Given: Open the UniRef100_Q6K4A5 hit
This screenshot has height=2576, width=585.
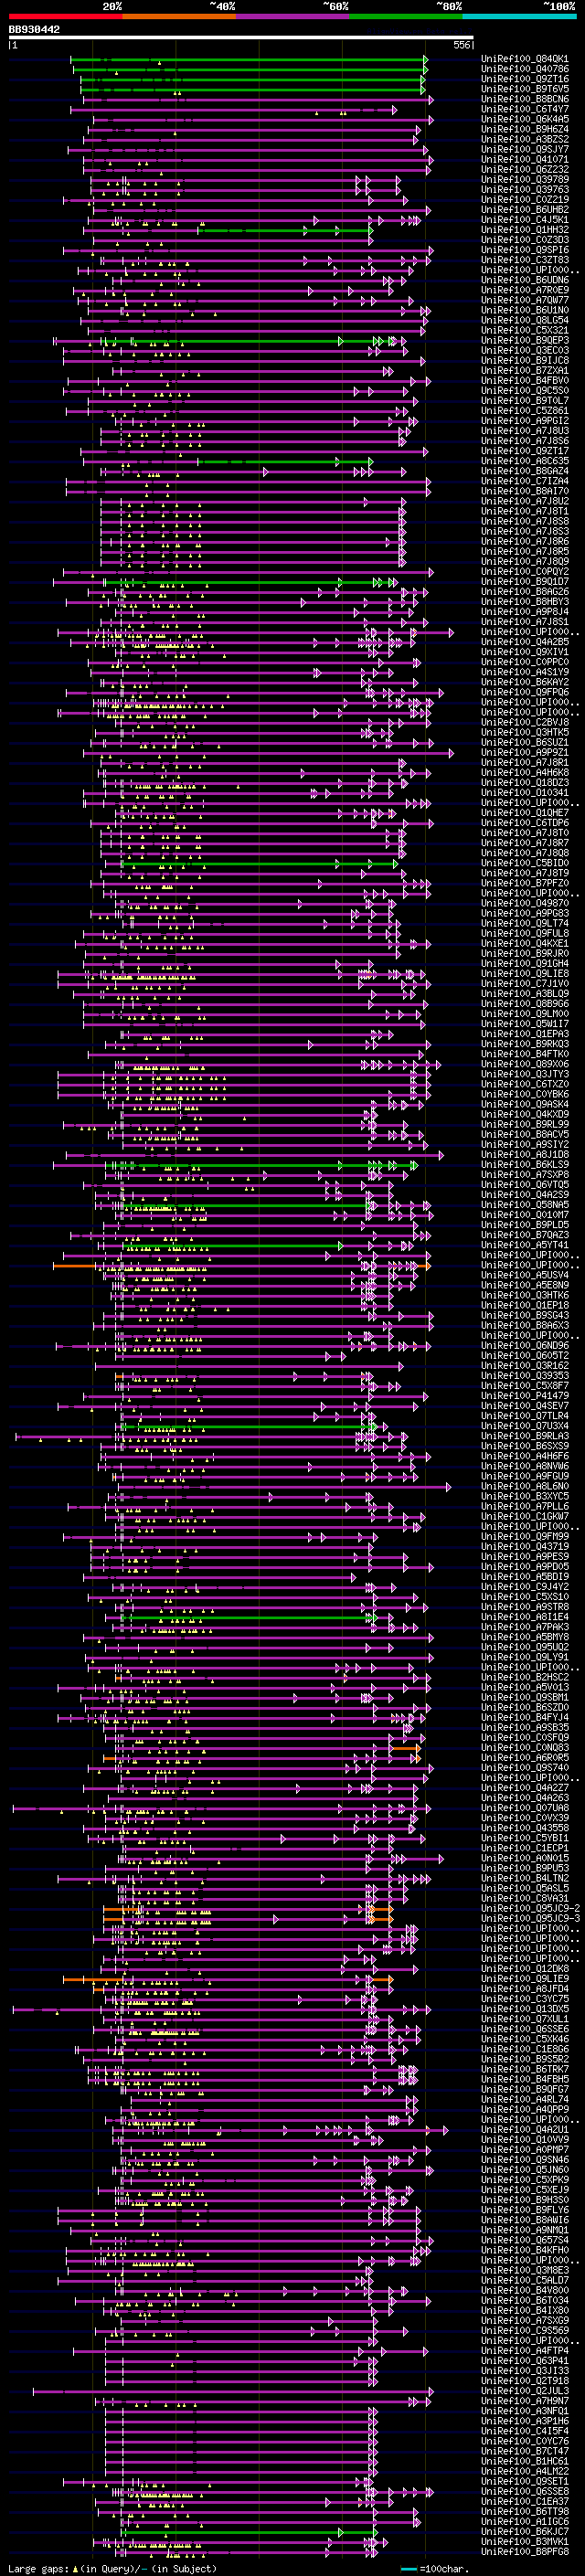Looking at the screenshot, I should tap(525, 119).
